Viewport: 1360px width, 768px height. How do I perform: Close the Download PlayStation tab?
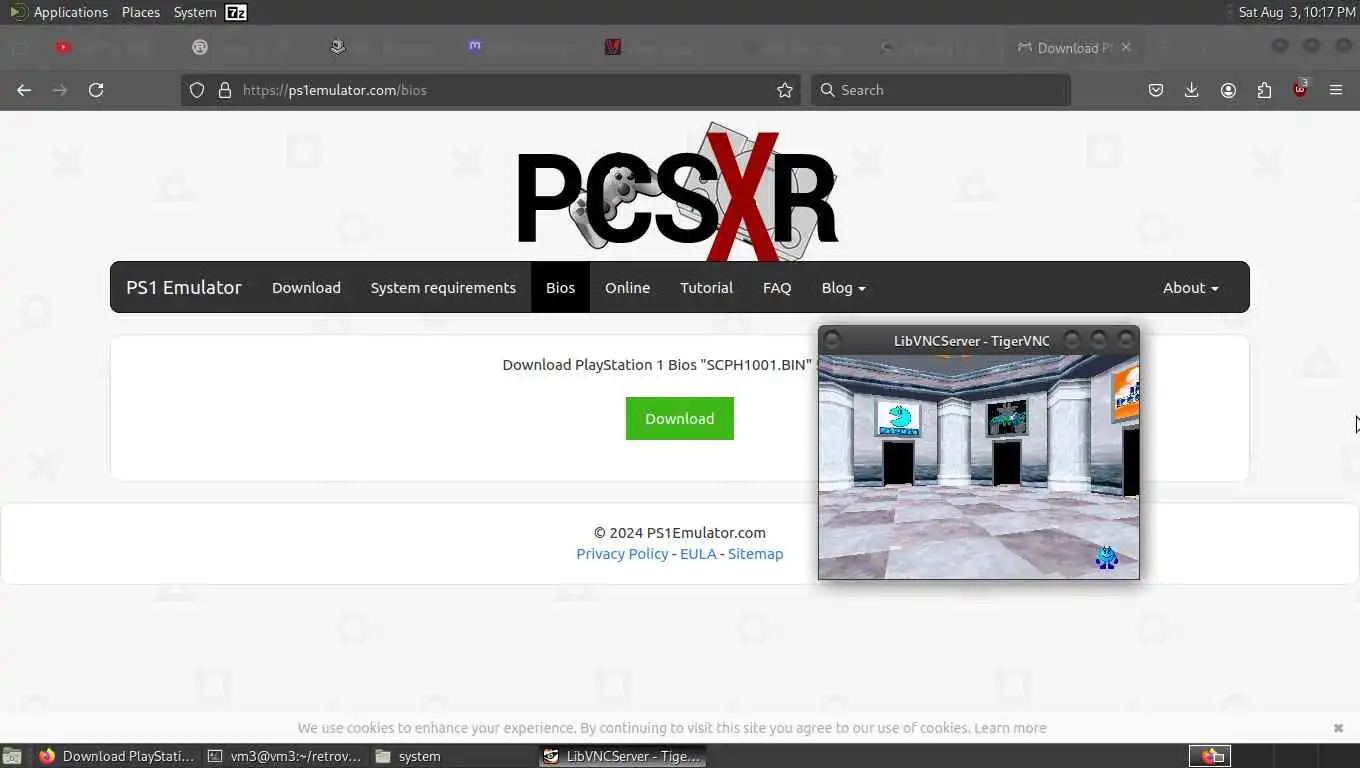pyautogui.click(x=1126, y=47)
